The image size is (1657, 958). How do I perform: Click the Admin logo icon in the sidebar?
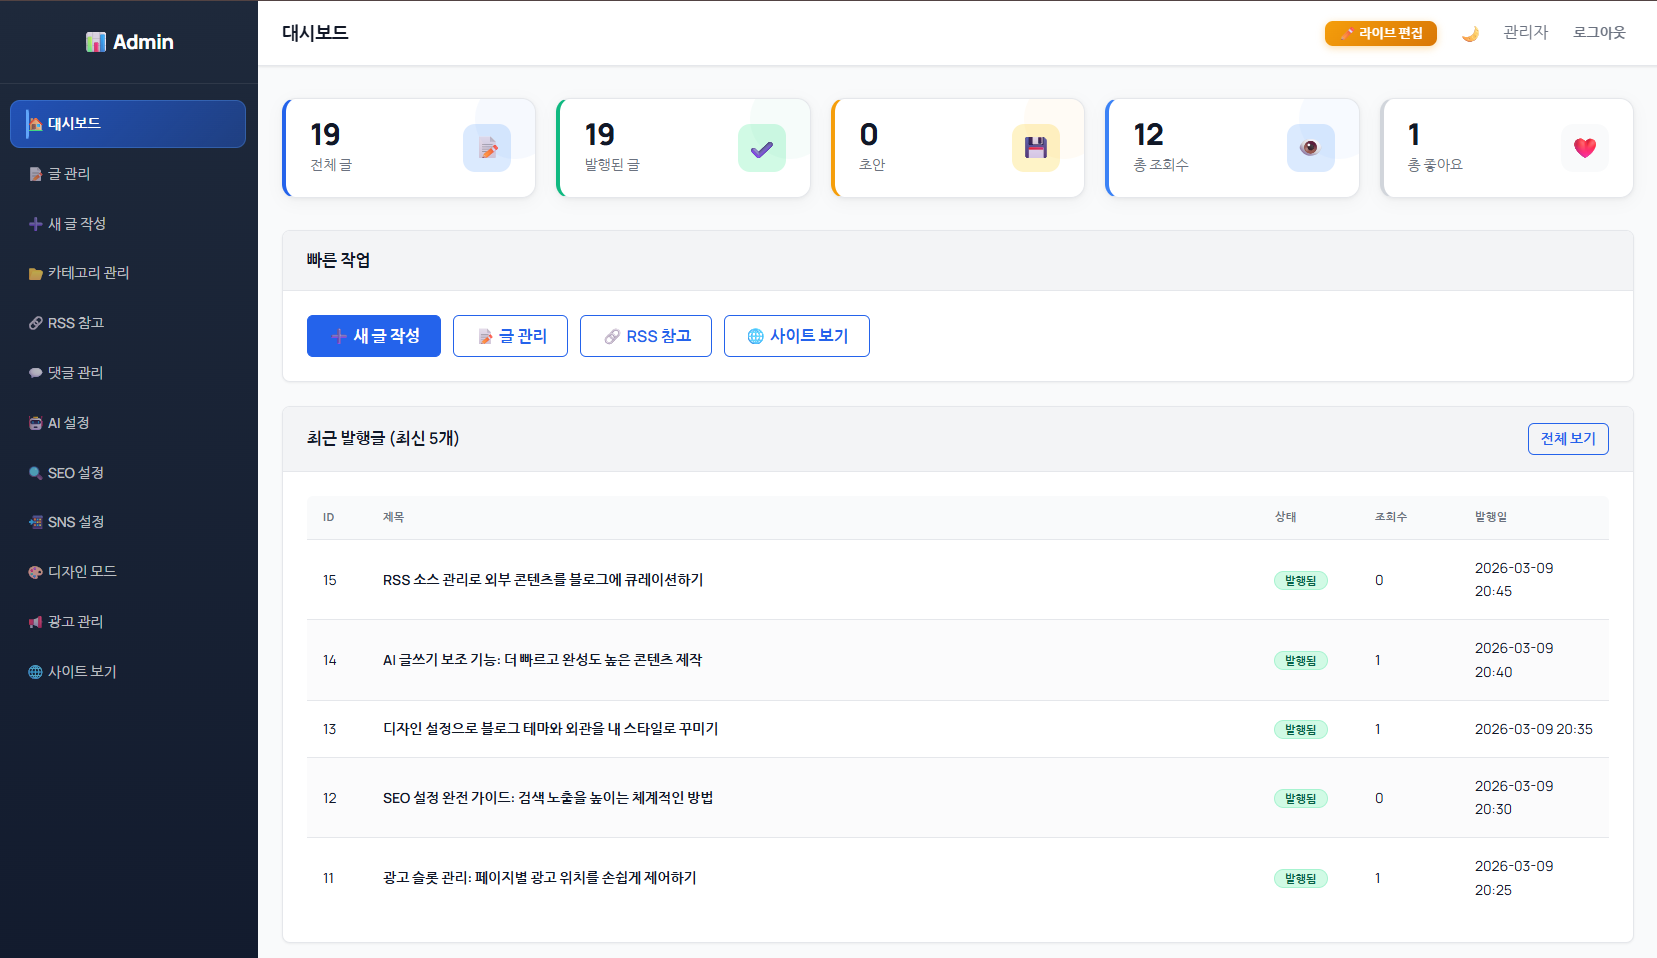pos(96,42)
